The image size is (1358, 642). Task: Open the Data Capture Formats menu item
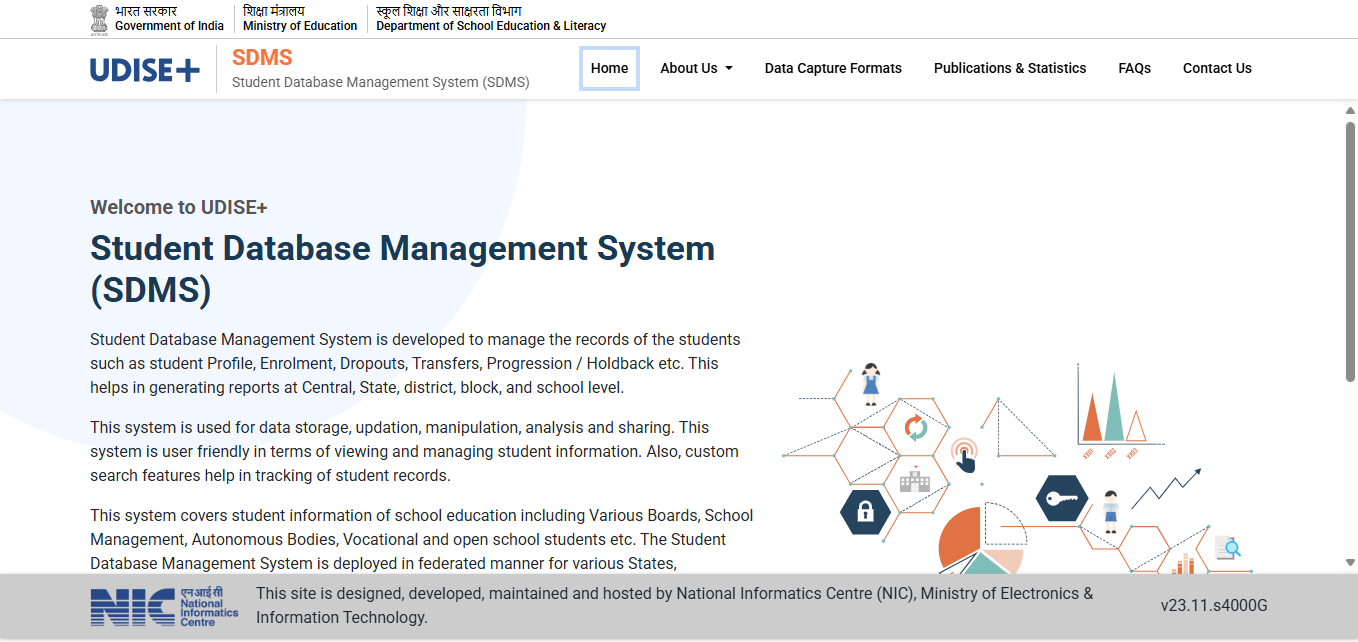[x=833, y=68]
